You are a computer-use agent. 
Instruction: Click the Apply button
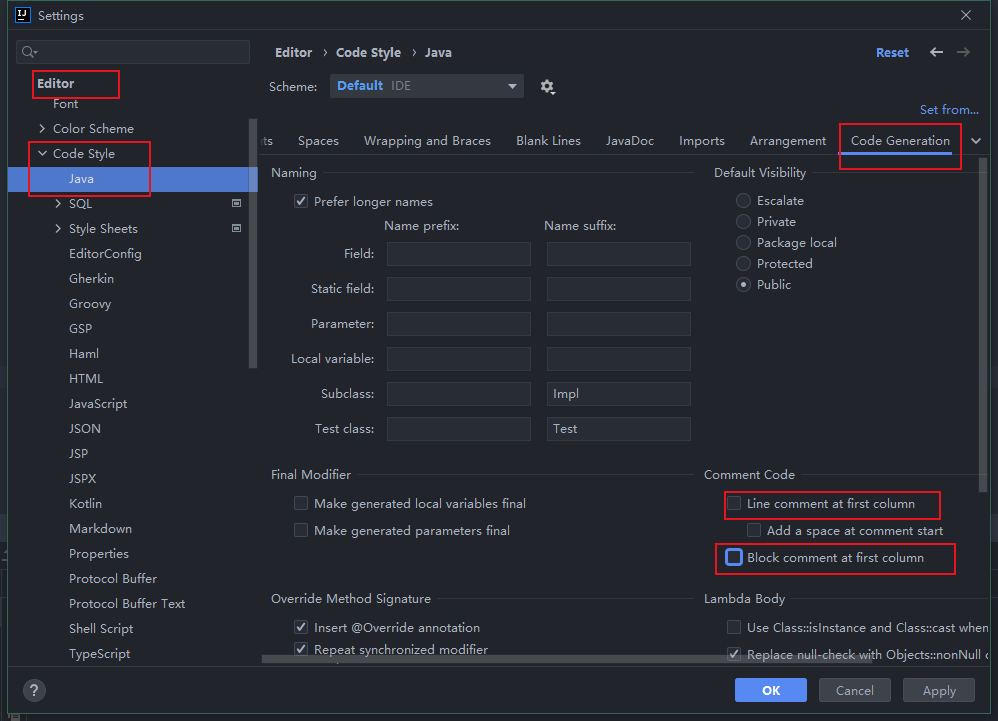click(939, 690)
